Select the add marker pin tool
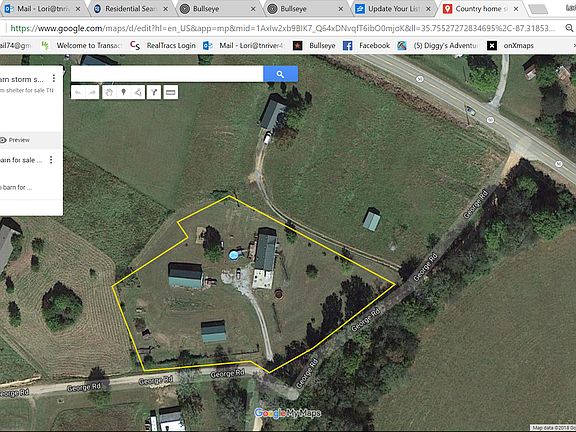Screen dimensions: 576x432 pos(123,92)
